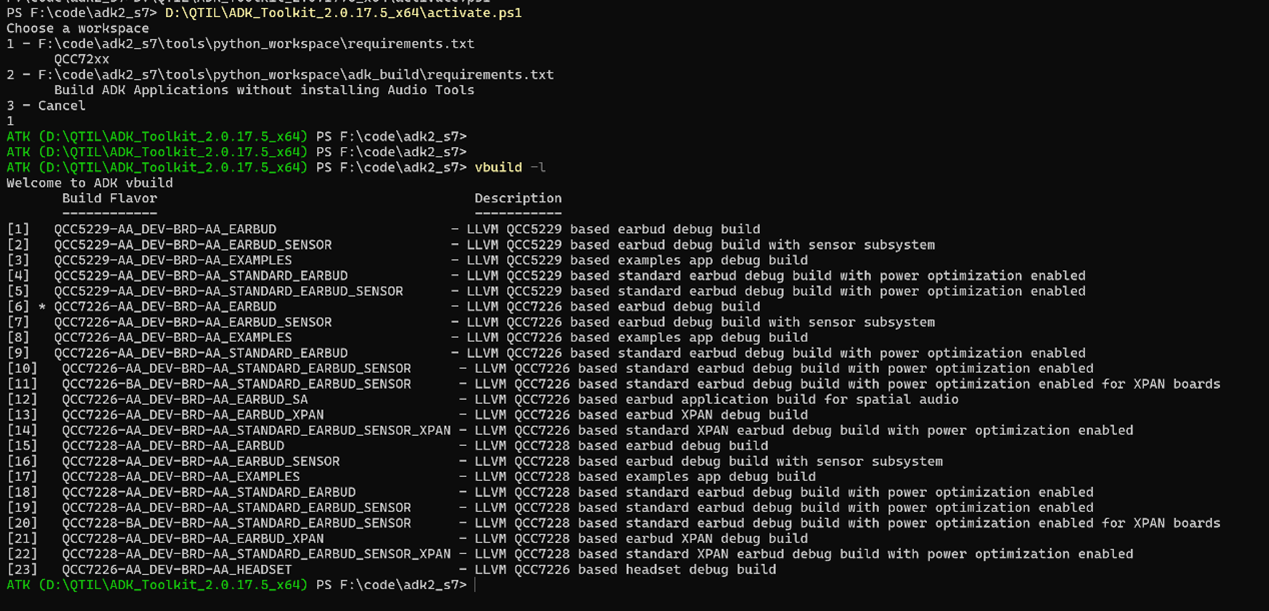The width and height of the screenshot is (1269, 611).
Task: Click workspace option 2 adk_build requirements.txt path
Action: point(296,75)
